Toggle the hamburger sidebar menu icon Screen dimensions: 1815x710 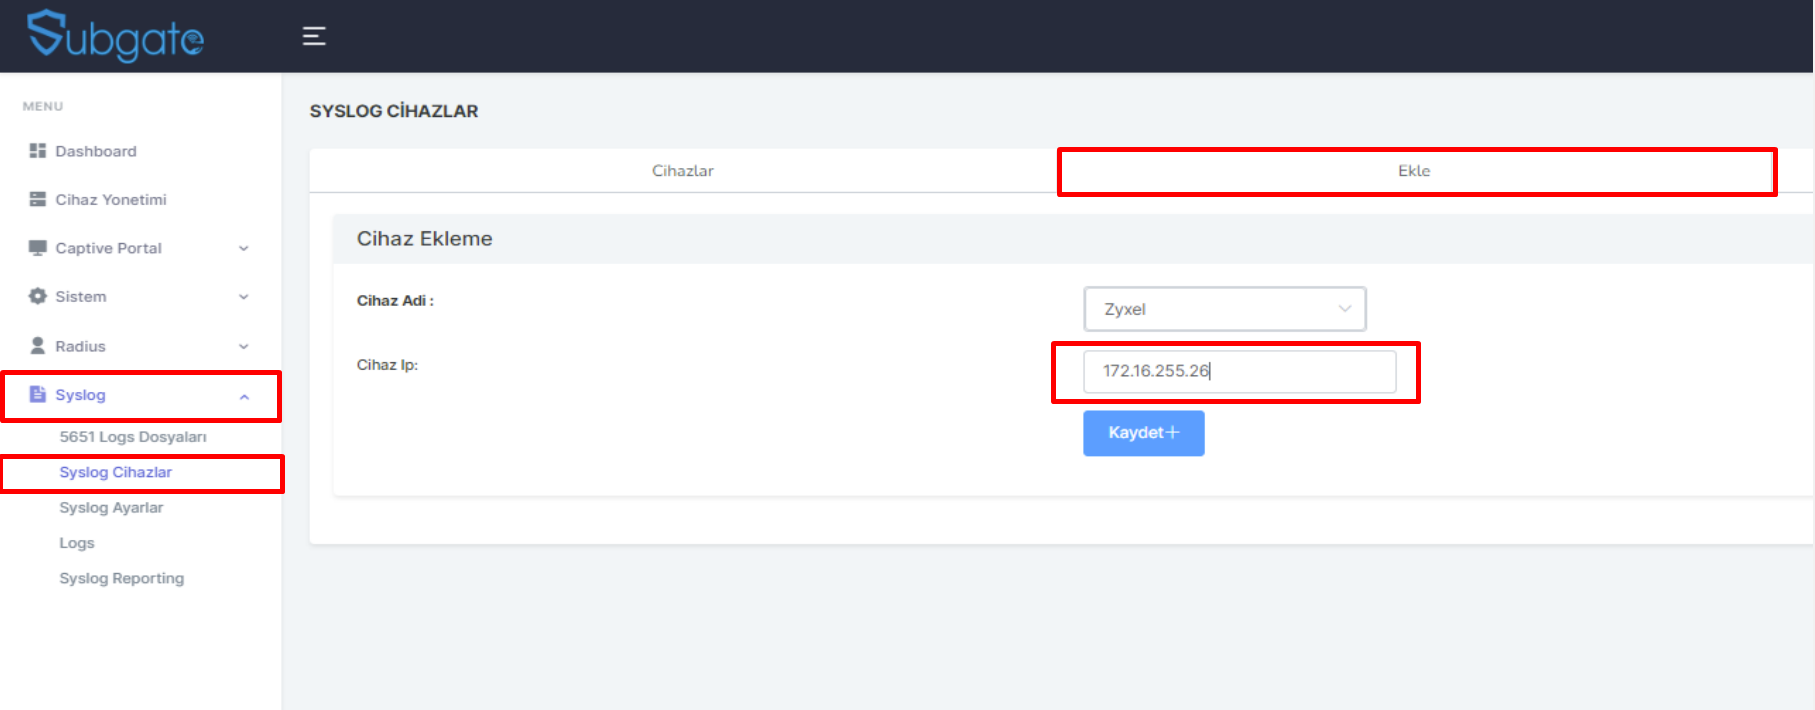pos(314,36)
